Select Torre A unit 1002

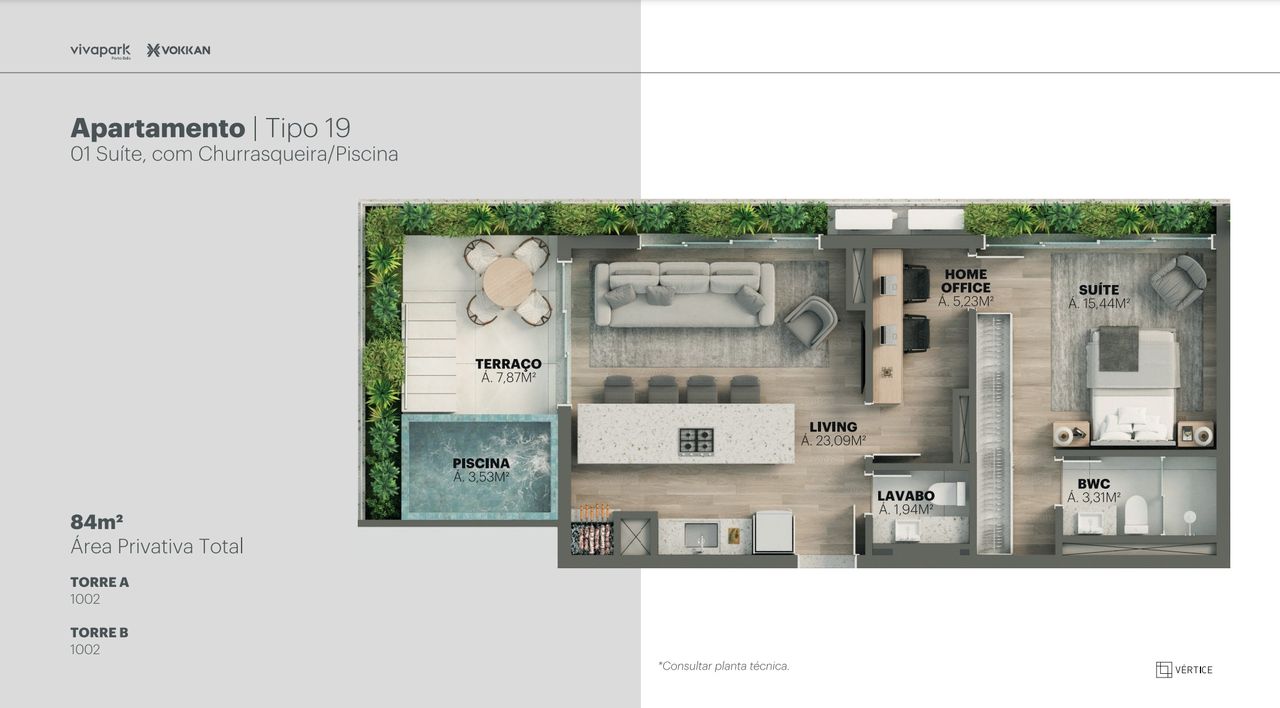tap(86, 599)
